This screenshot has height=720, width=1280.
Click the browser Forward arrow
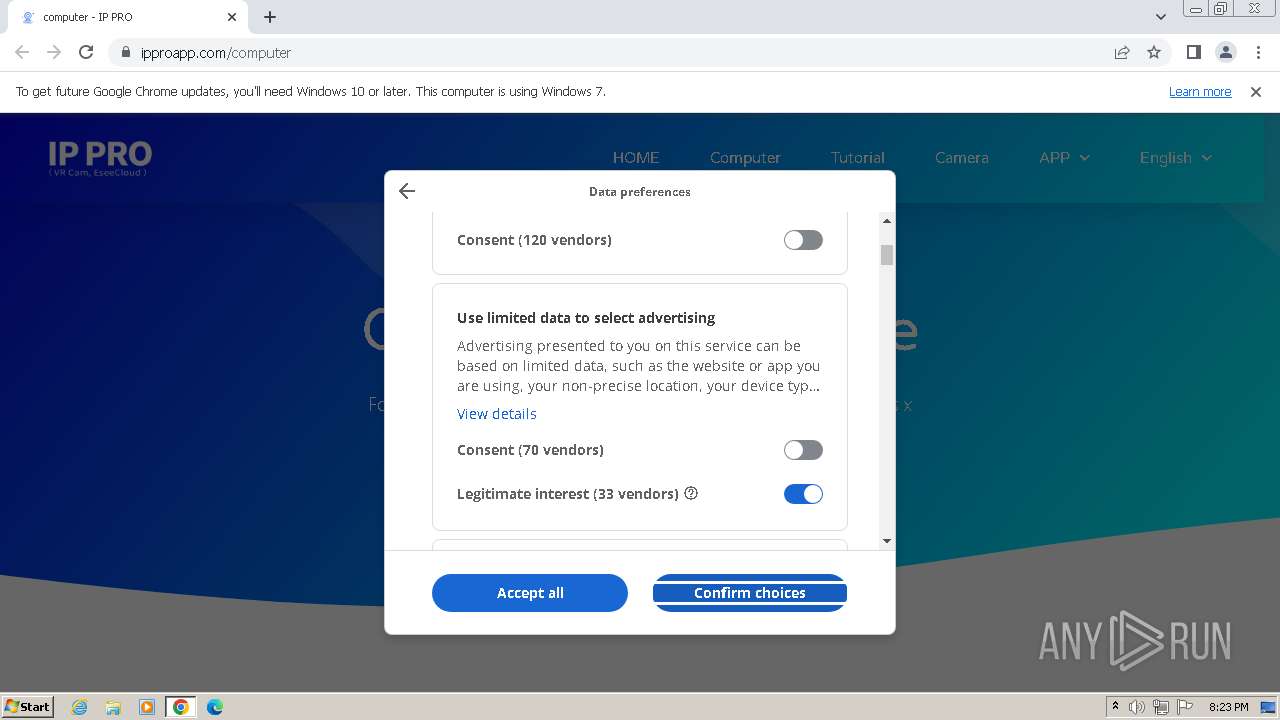coord(54,52)
